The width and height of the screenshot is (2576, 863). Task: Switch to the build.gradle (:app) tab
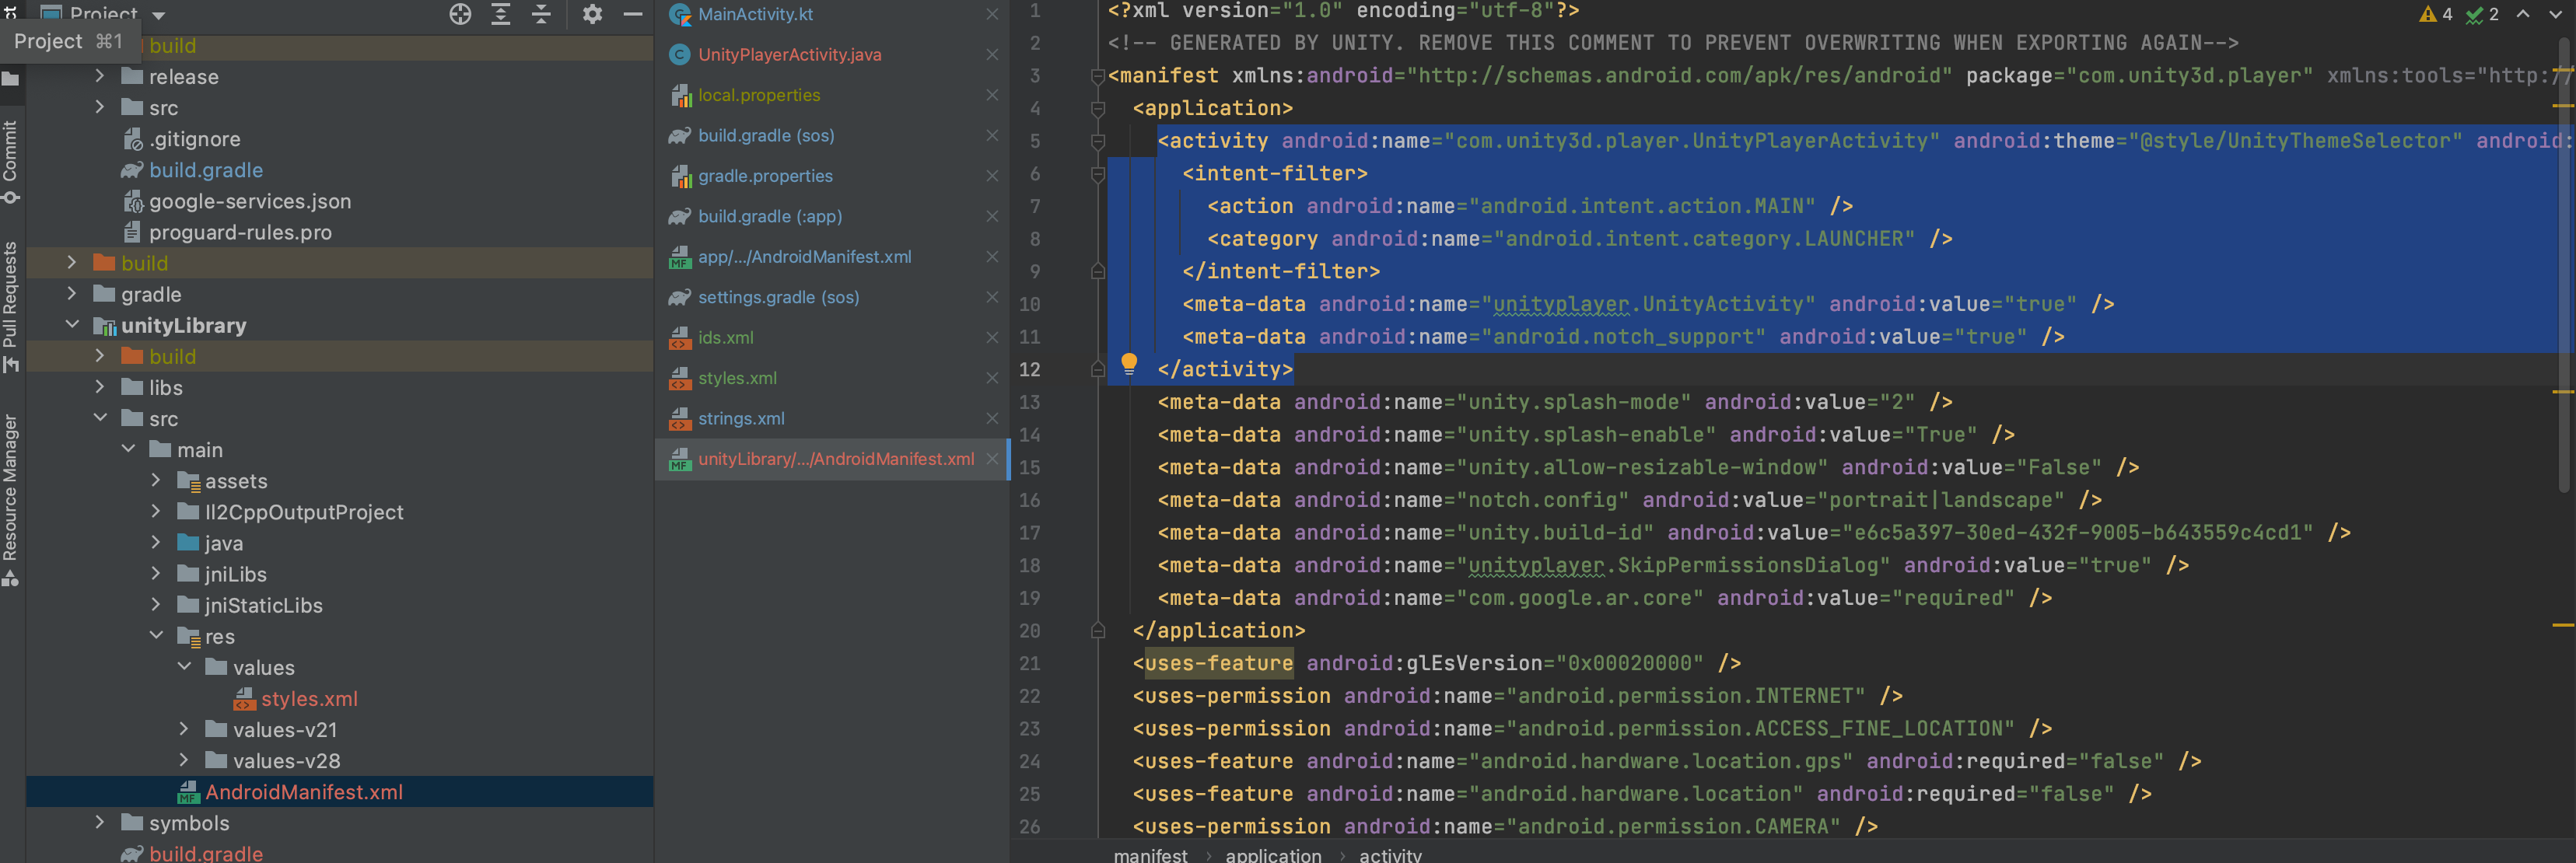pyautogui.click(x=769, y=216)
